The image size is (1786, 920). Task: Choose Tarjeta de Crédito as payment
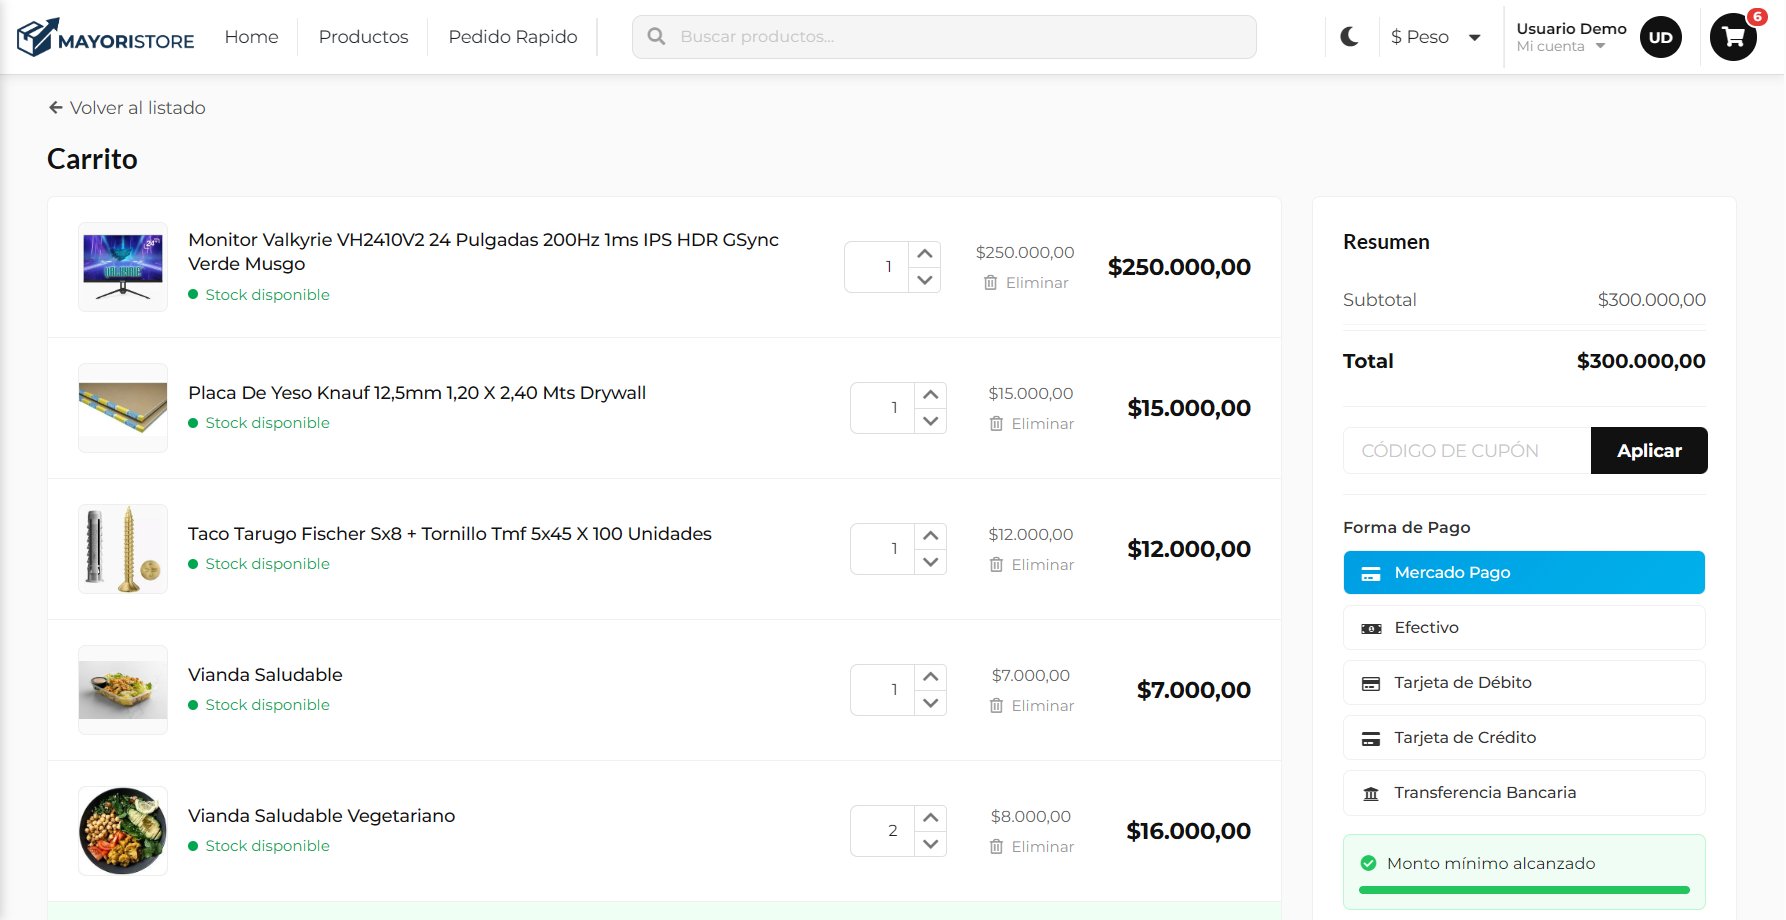pos(1524,738)
